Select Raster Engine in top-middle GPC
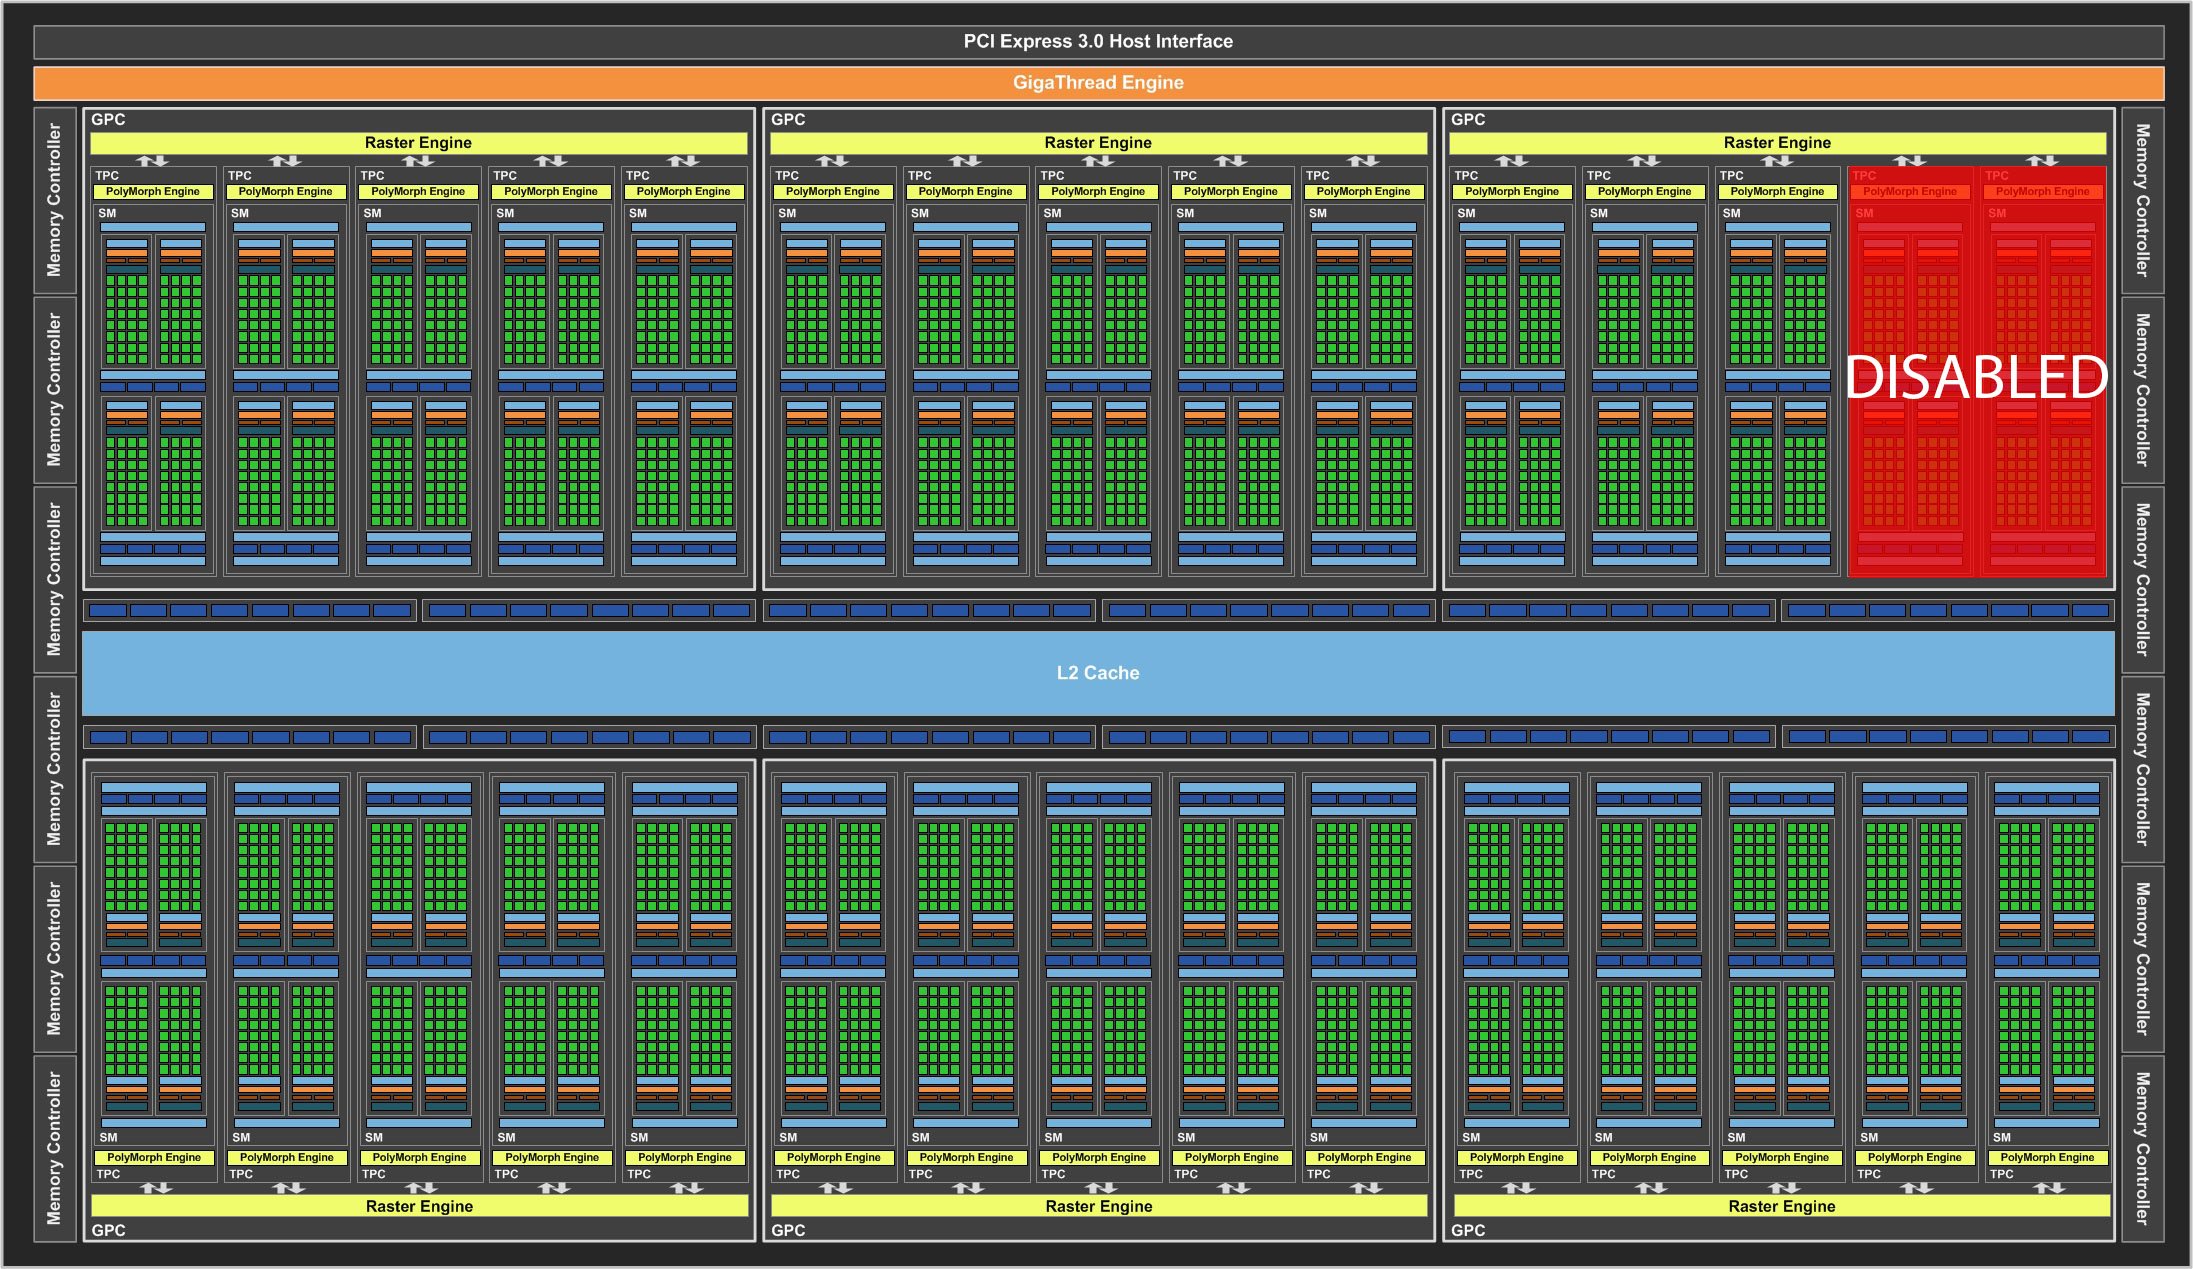Viewport: 2193px width, 1269px height. [1097, 143]
